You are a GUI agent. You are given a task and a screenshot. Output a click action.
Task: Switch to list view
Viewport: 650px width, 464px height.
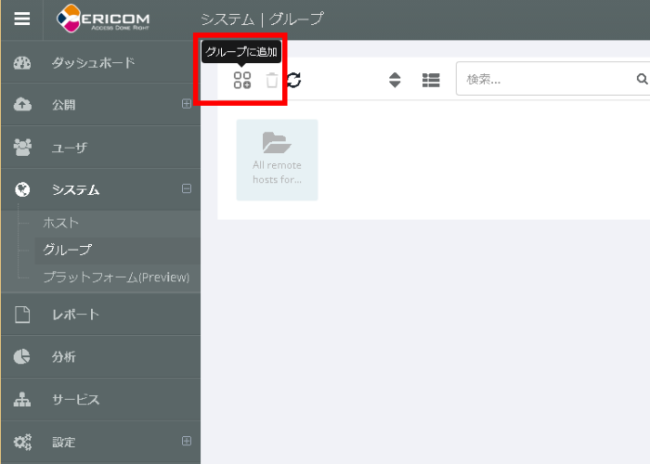point(430,80)
